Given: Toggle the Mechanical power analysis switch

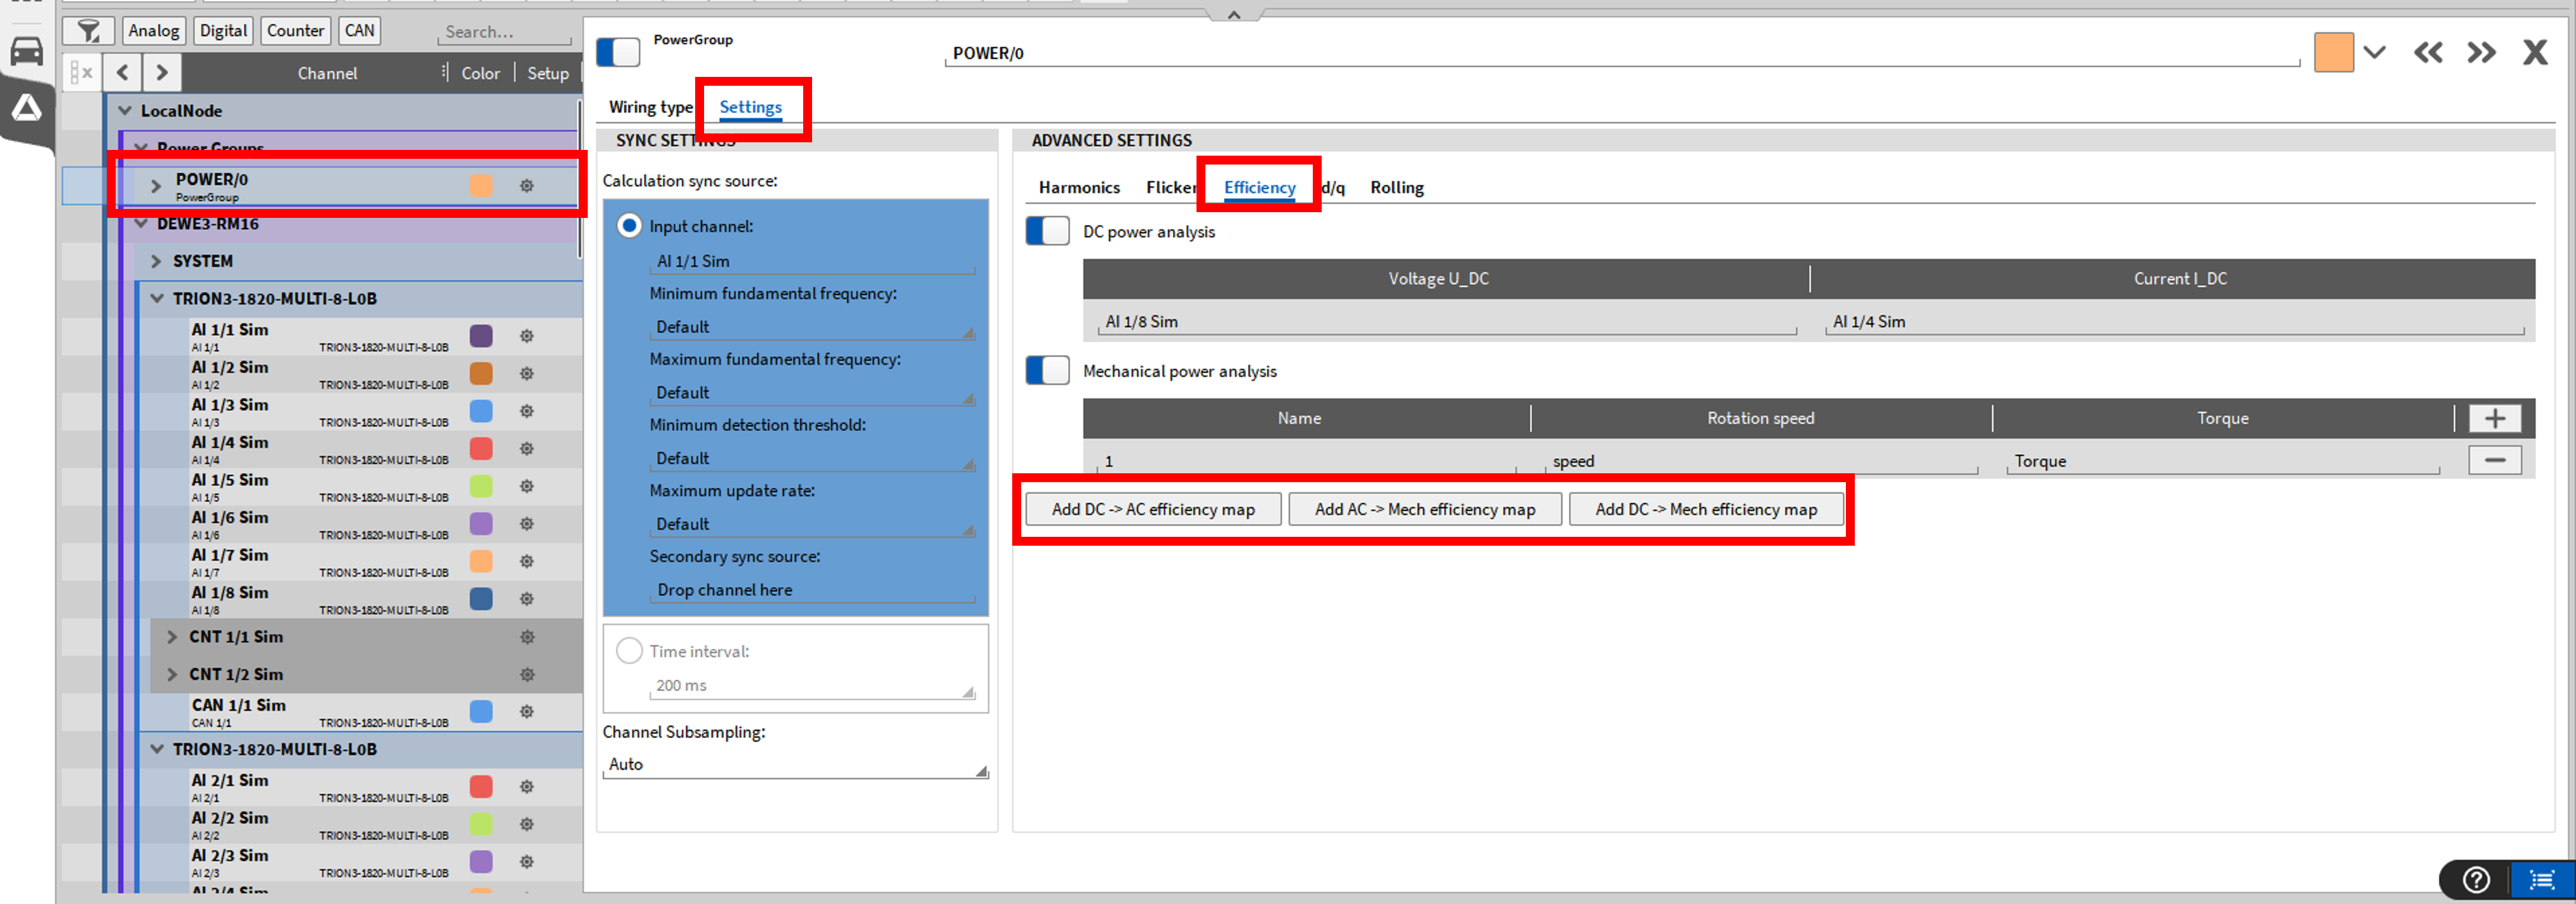Looking at the screenshot, I should point(1047,371).
